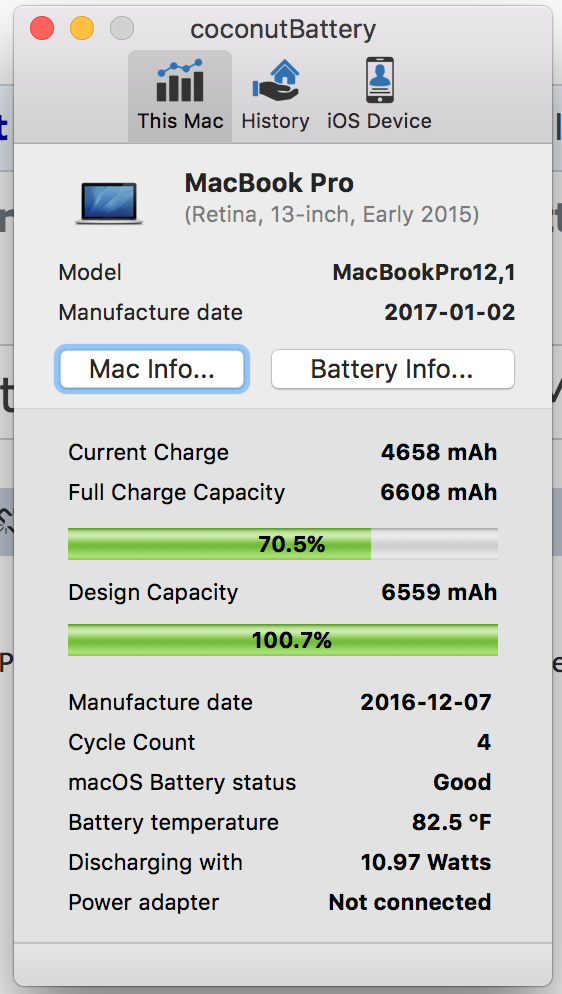The image size is (562, 994).
Task: Select the MacBookPro12,1 model value
Action: pos(424,273)
